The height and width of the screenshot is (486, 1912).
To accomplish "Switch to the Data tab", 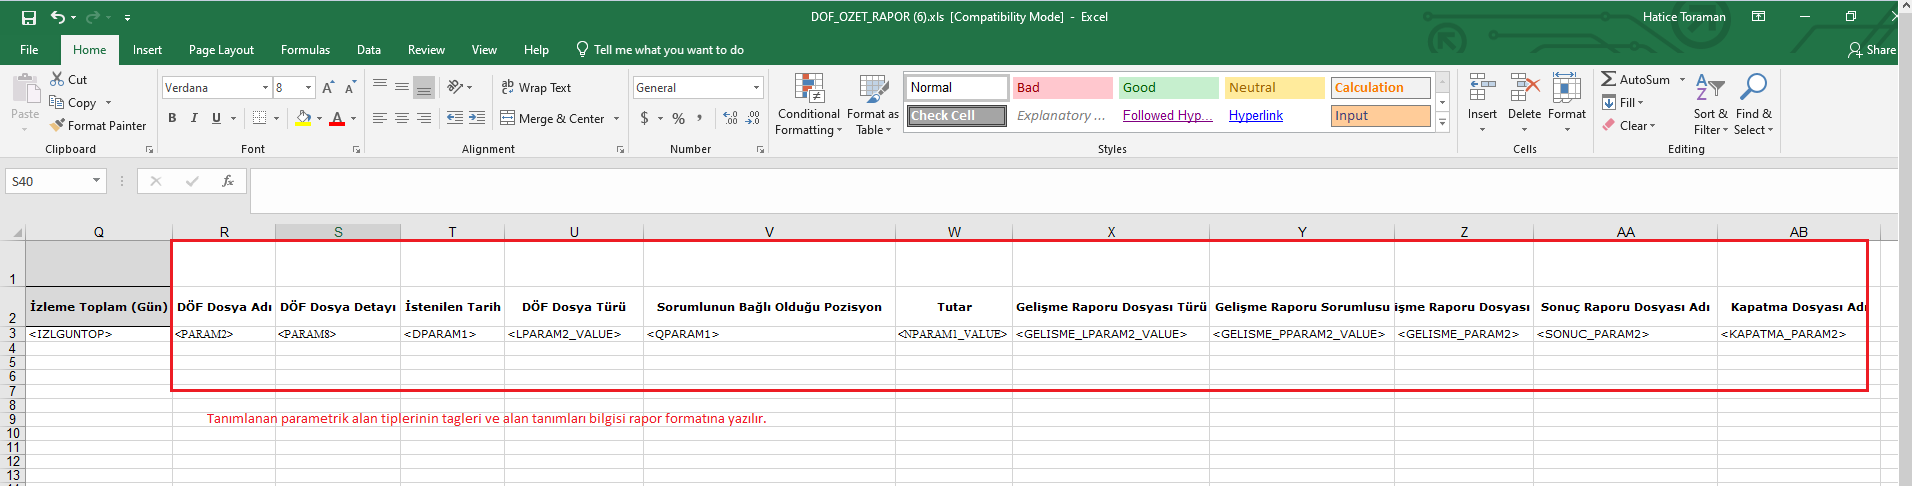I will pos(369,50).
